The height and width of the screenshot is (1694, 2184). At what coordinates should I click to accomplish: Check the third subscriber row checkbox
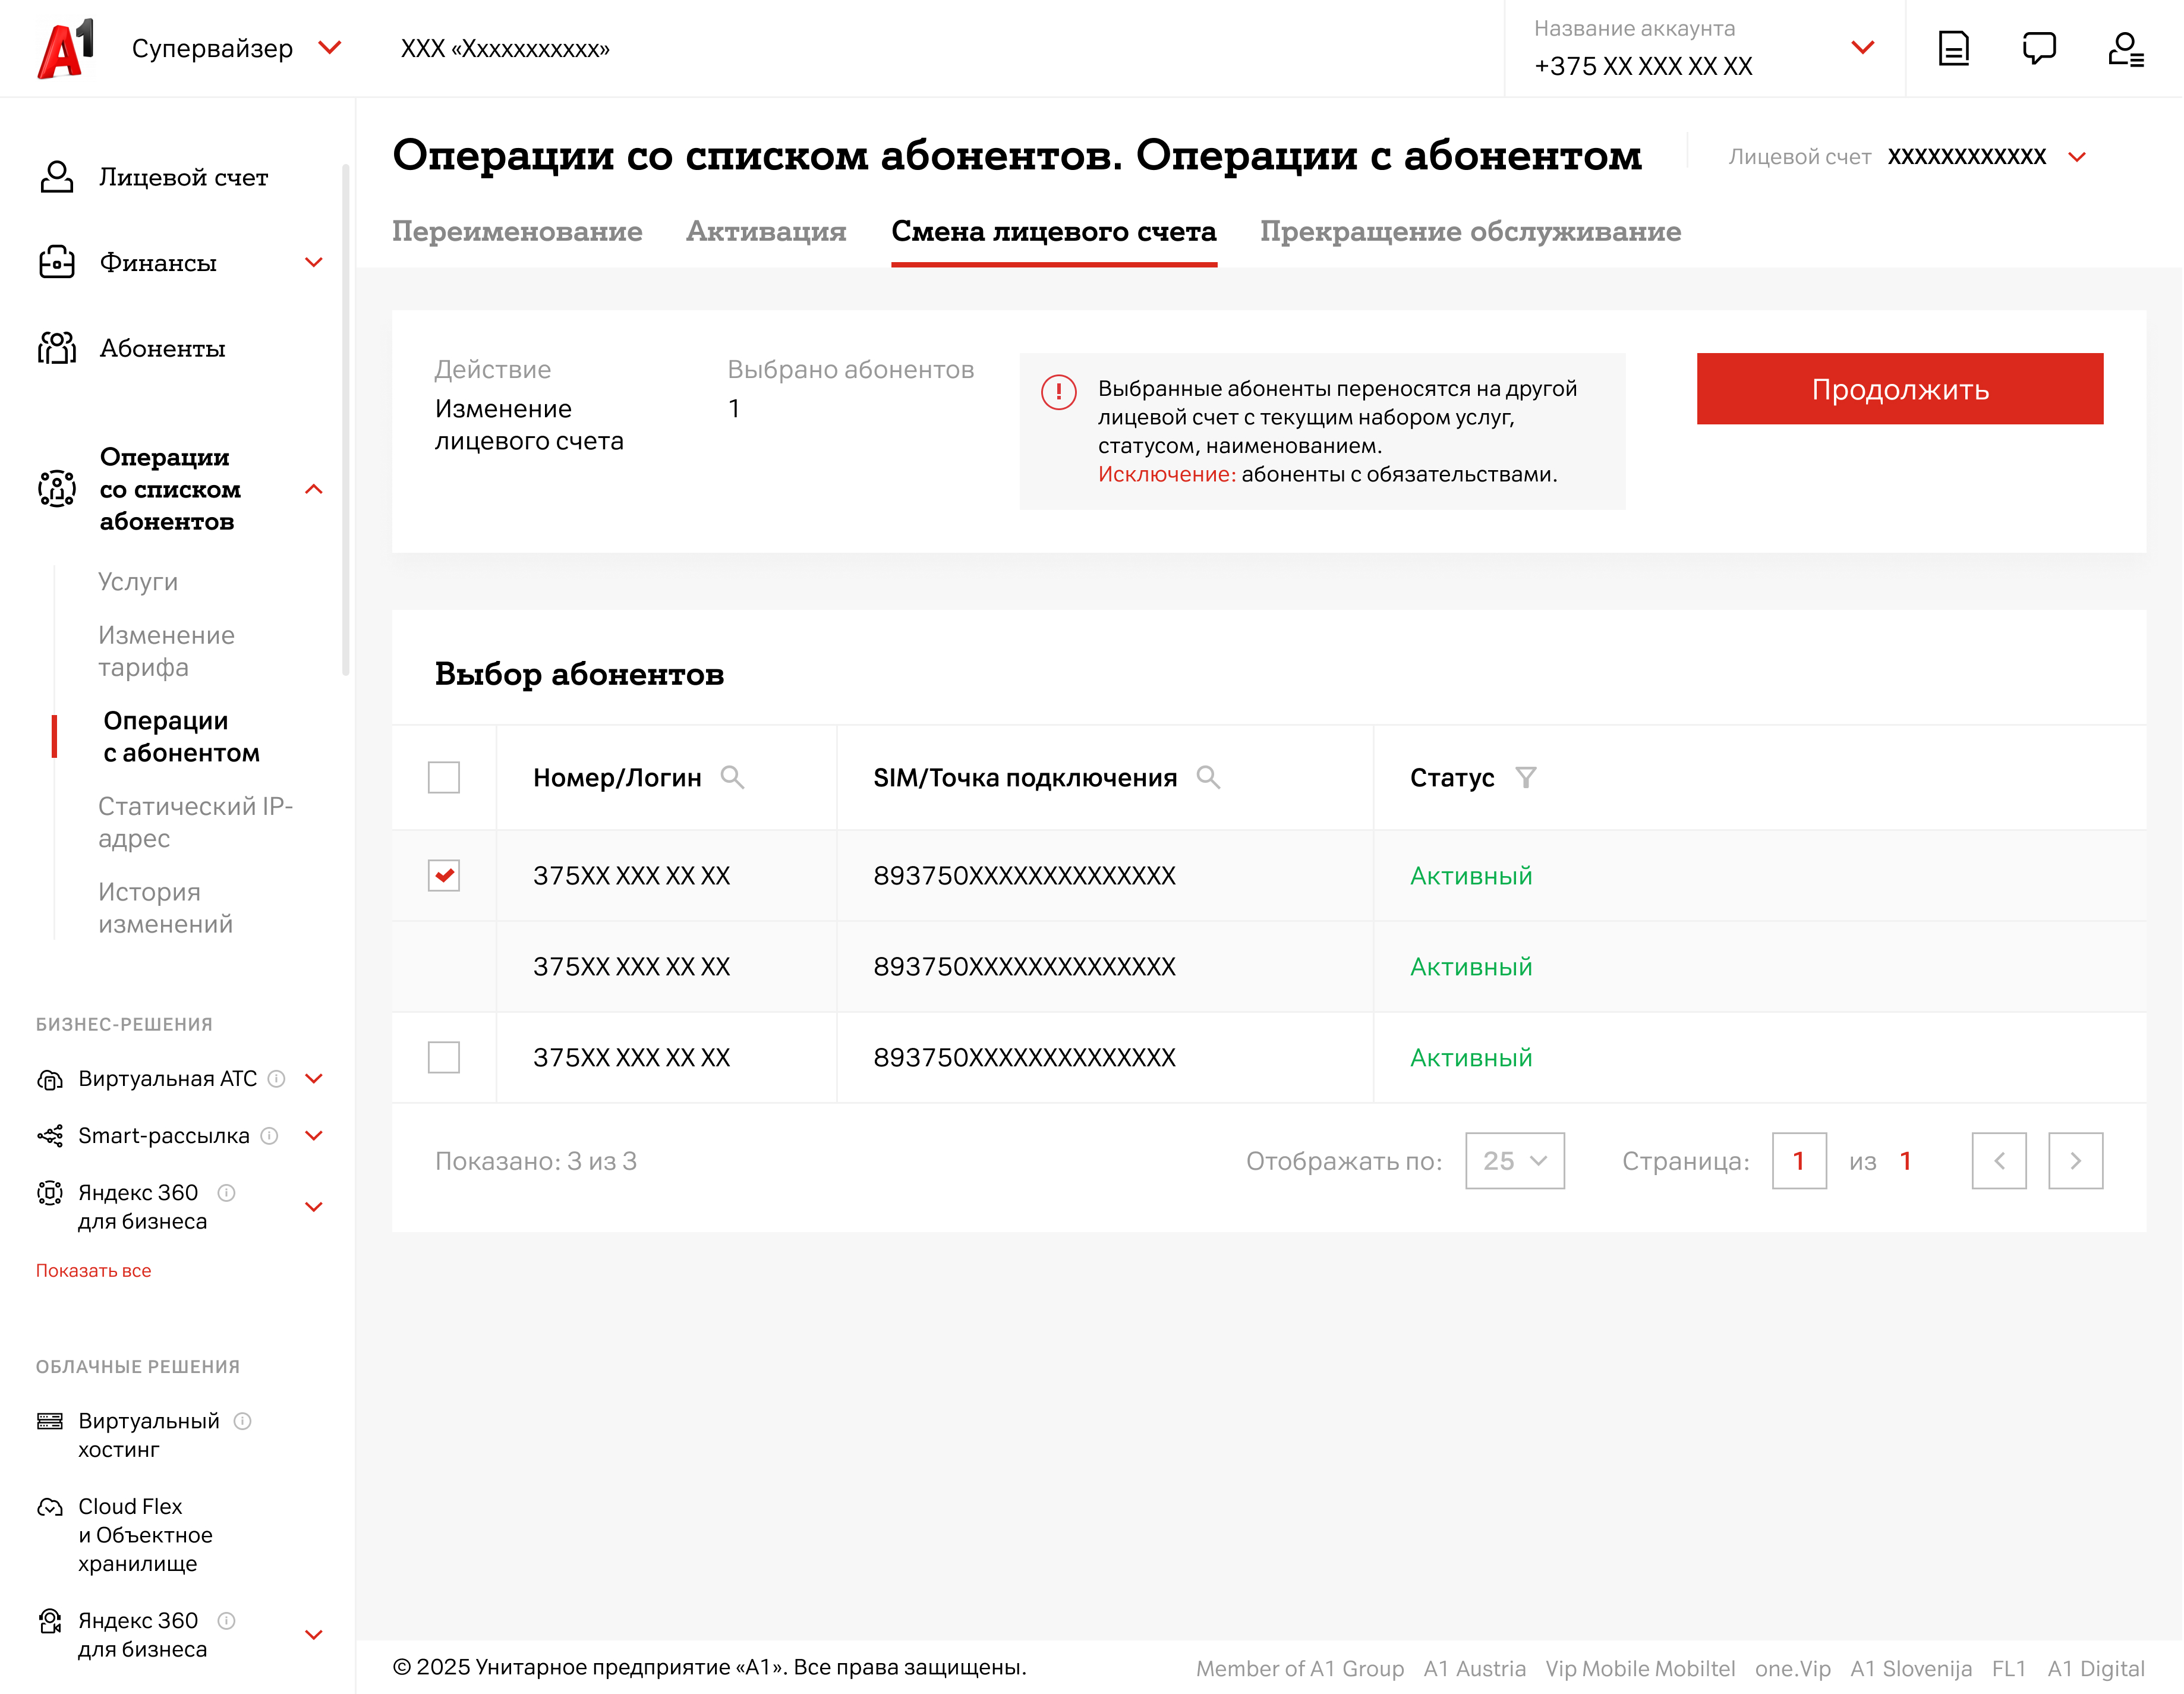tap(443, 1057)
